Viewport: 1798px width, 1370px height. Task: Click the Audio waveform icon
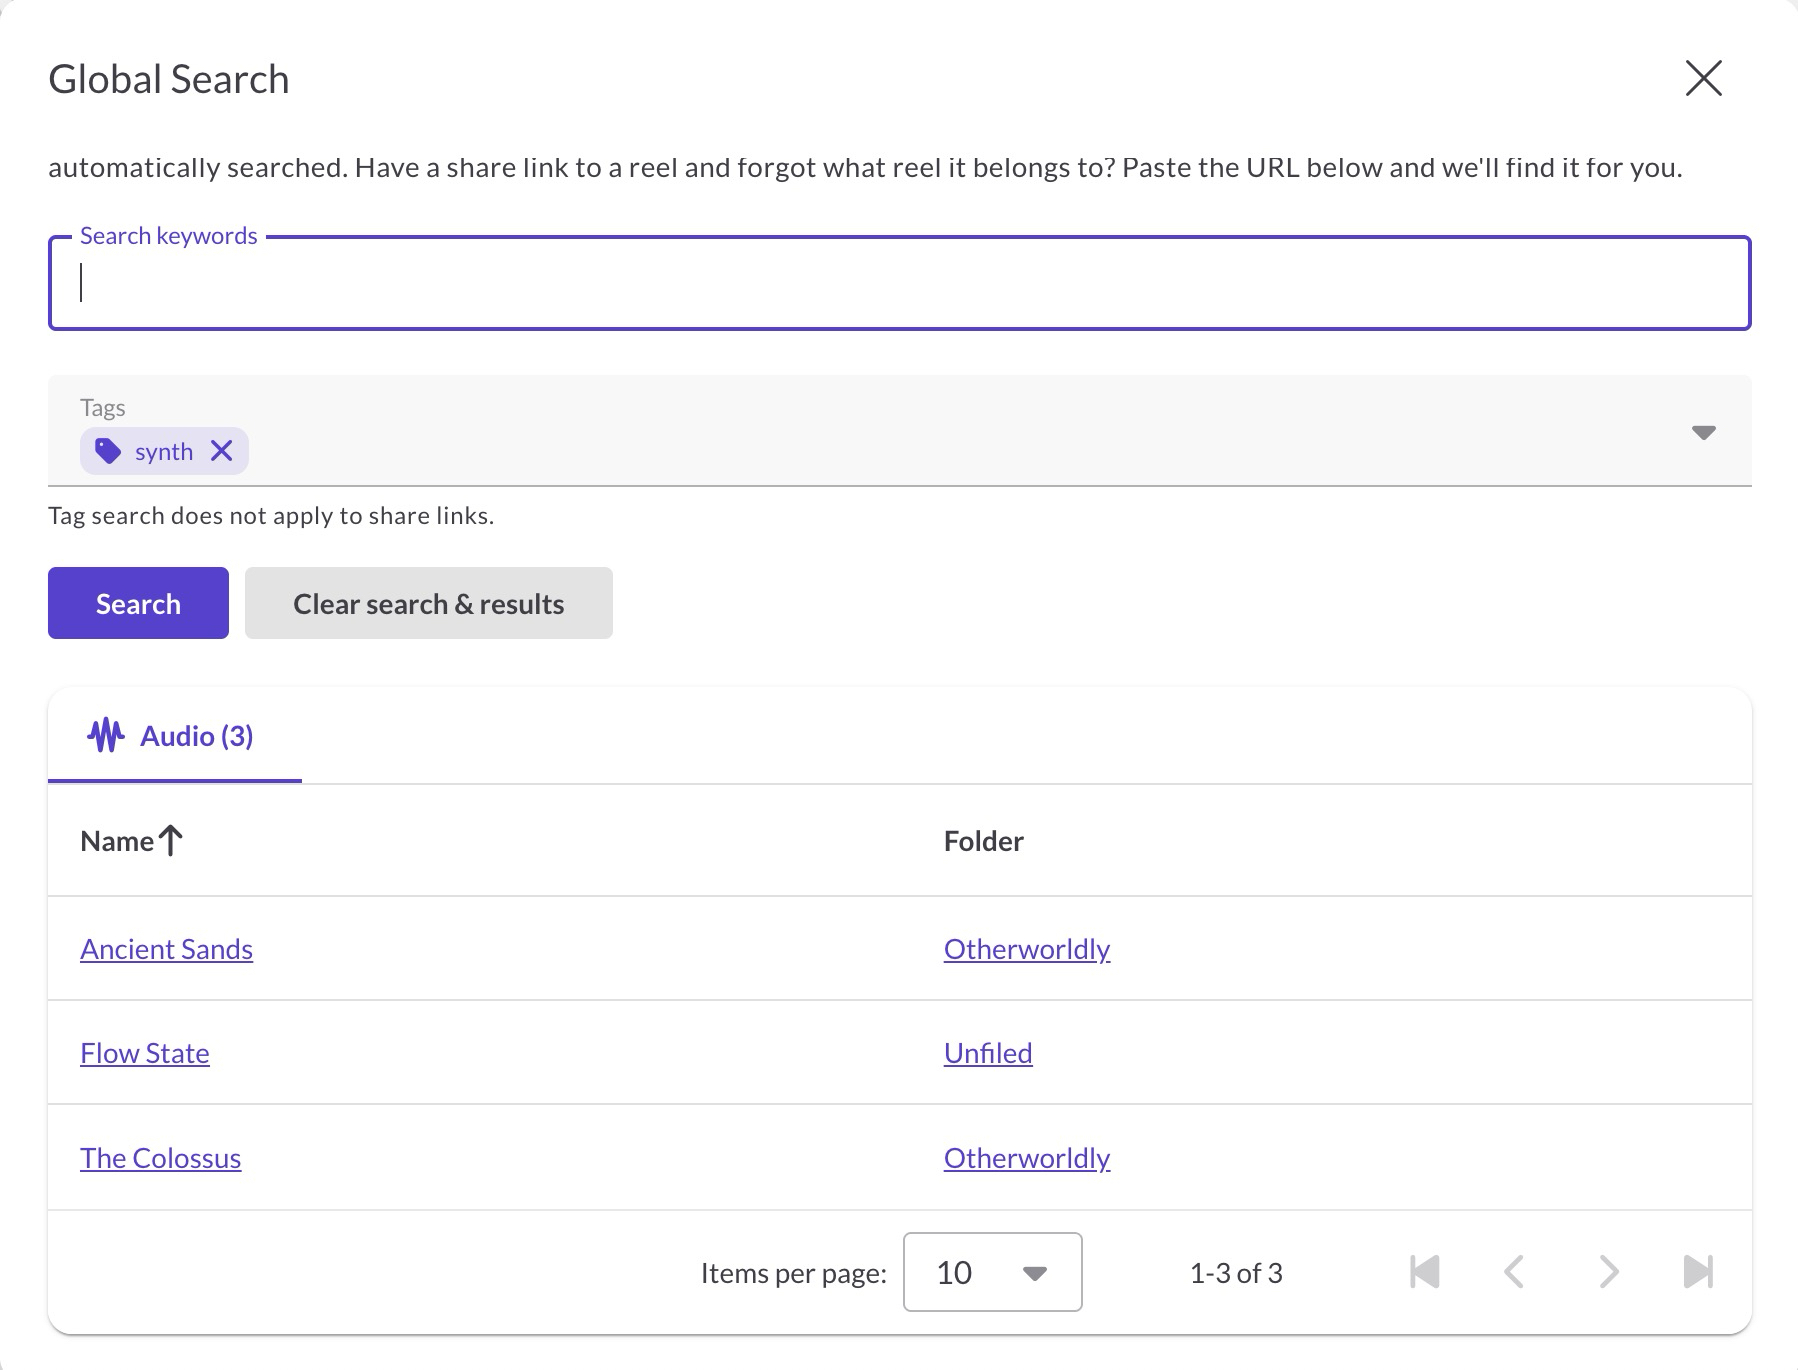pyautogui.click(x=106, y=736)
